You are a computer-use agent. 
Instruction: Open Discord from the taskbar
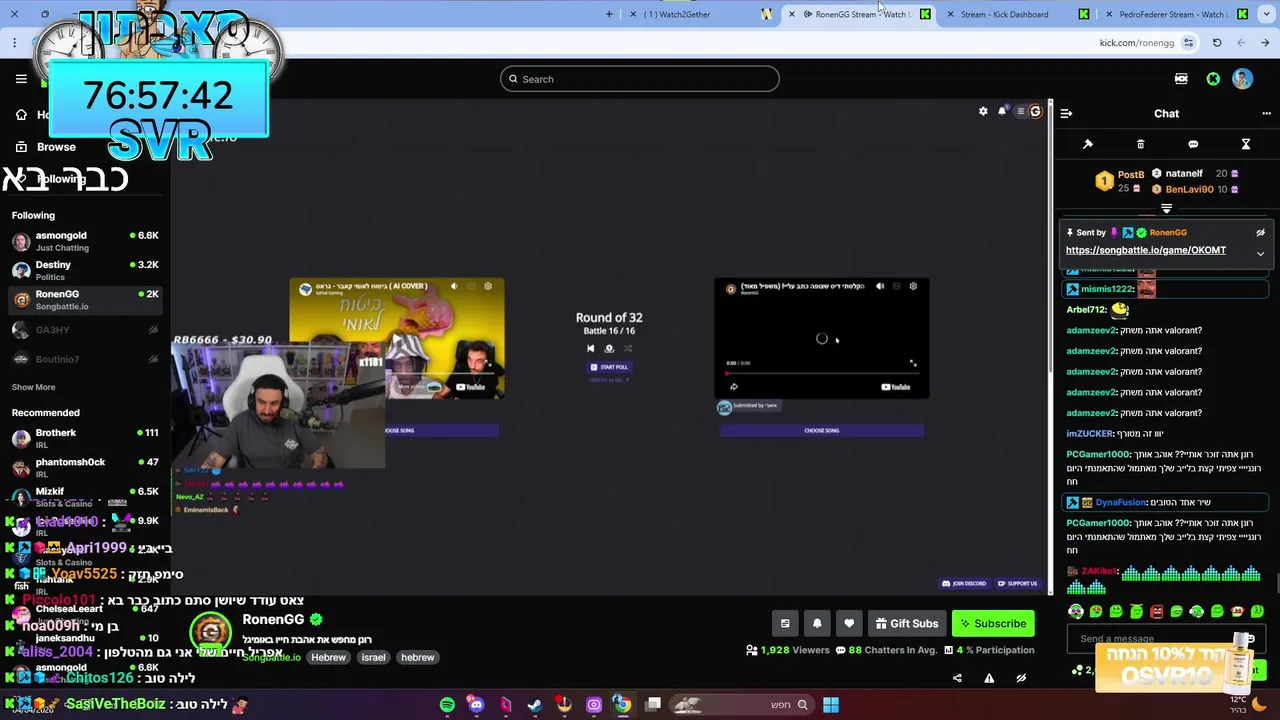point(476,705)
